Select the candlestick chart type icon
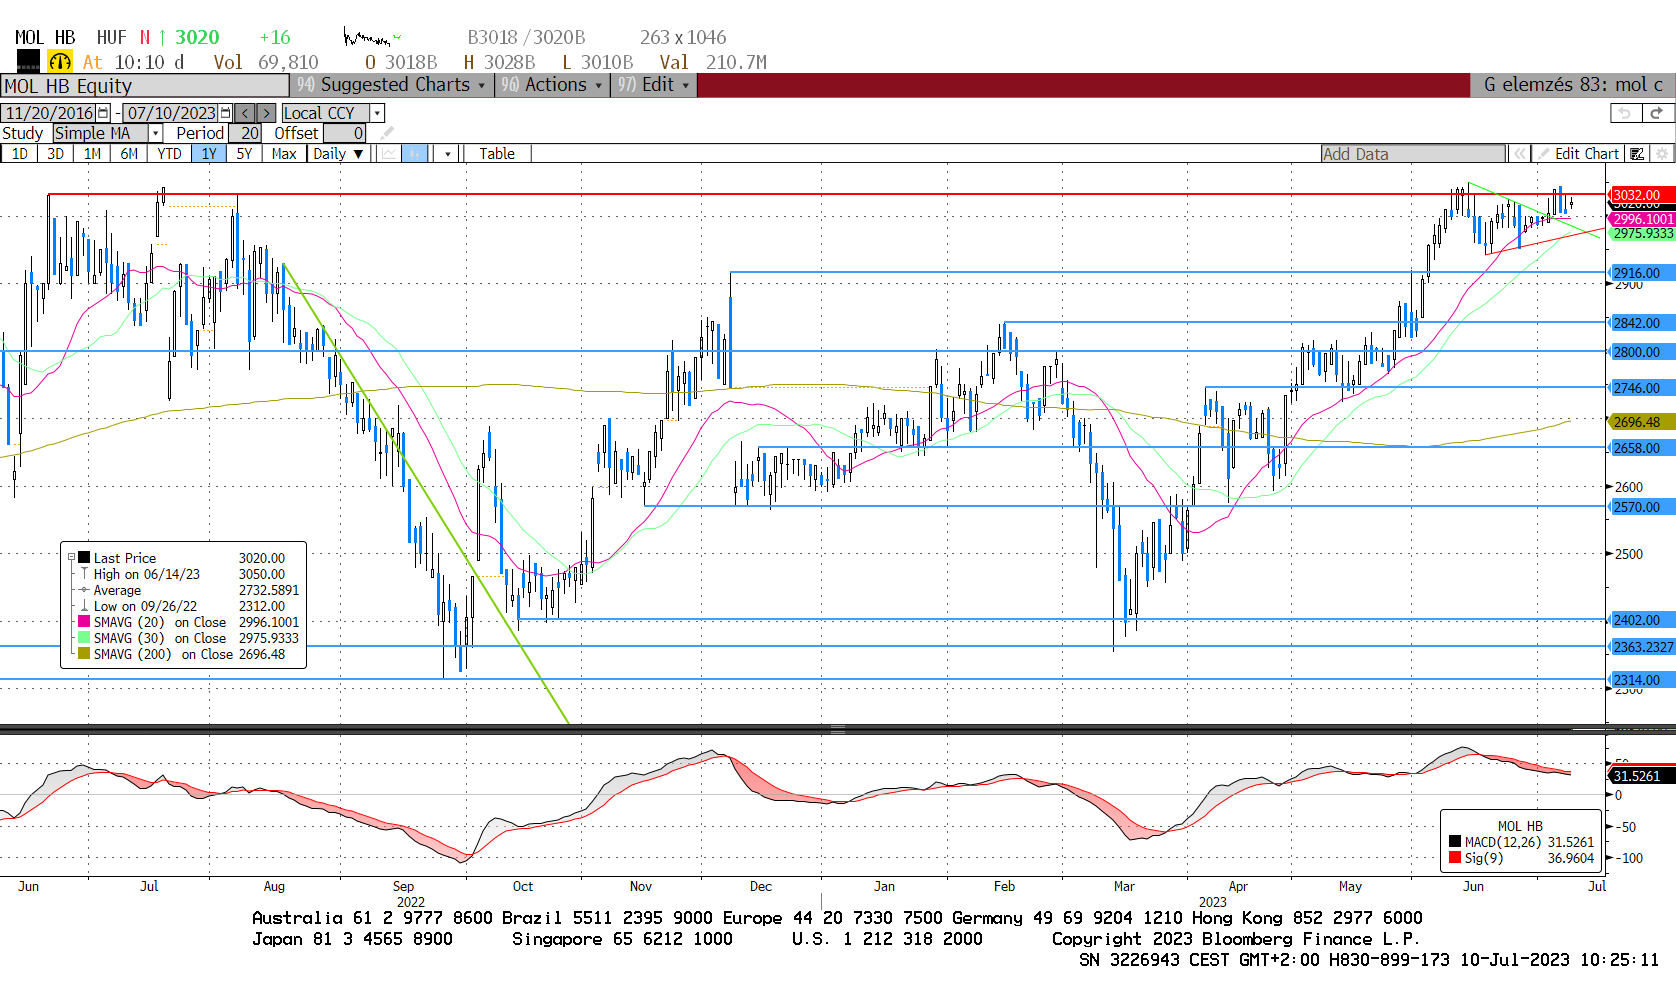The height and width of the screenshot is (1003, 1676). pos(415,154)
